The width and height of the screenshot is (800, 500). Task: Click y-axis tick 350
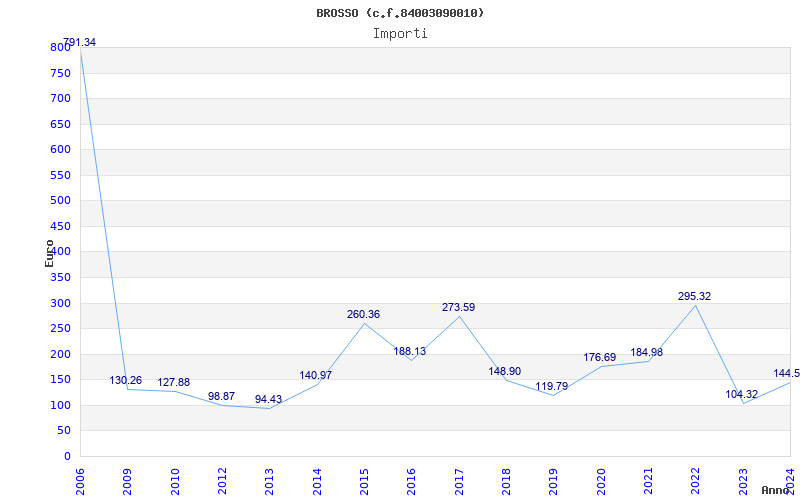pos(60,278)
